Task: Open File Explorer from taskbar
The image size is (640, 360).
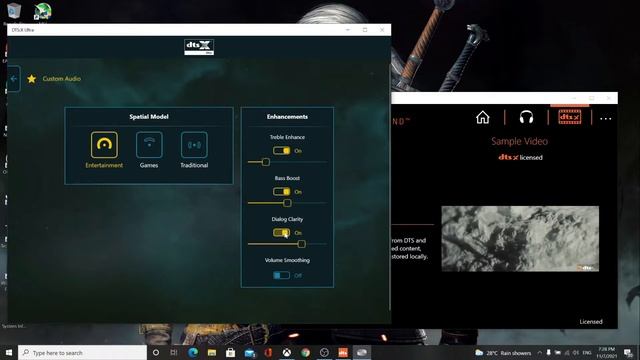Action: coord(212,352)
